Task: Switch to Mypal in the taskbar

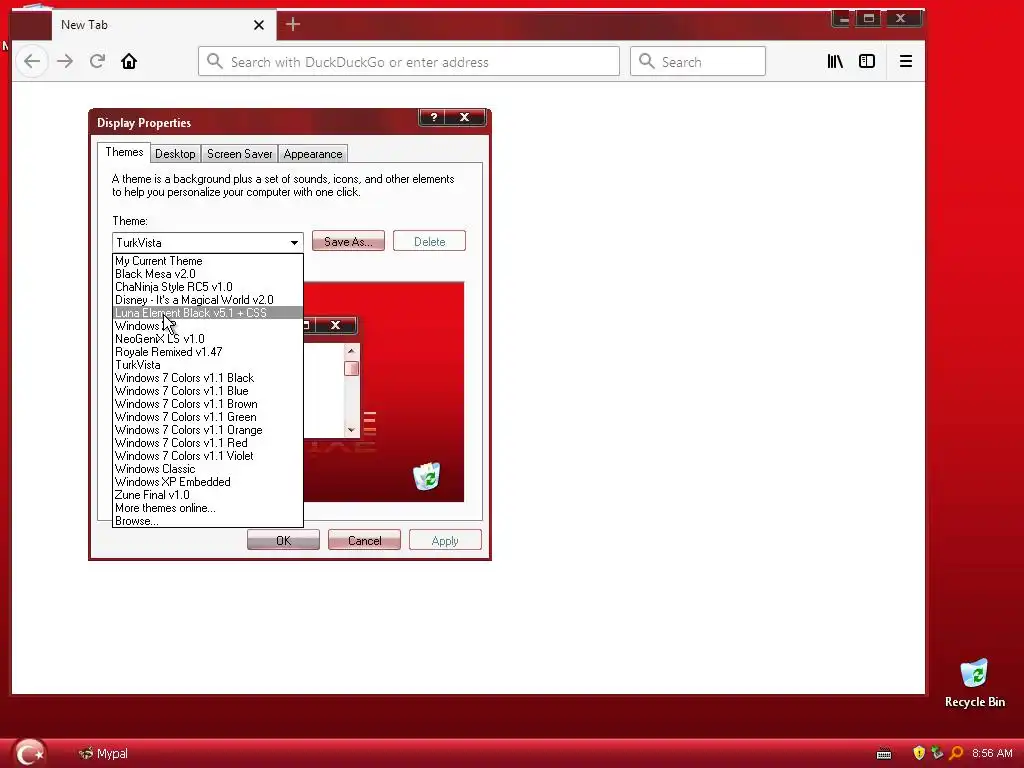Action: point(103,754)
